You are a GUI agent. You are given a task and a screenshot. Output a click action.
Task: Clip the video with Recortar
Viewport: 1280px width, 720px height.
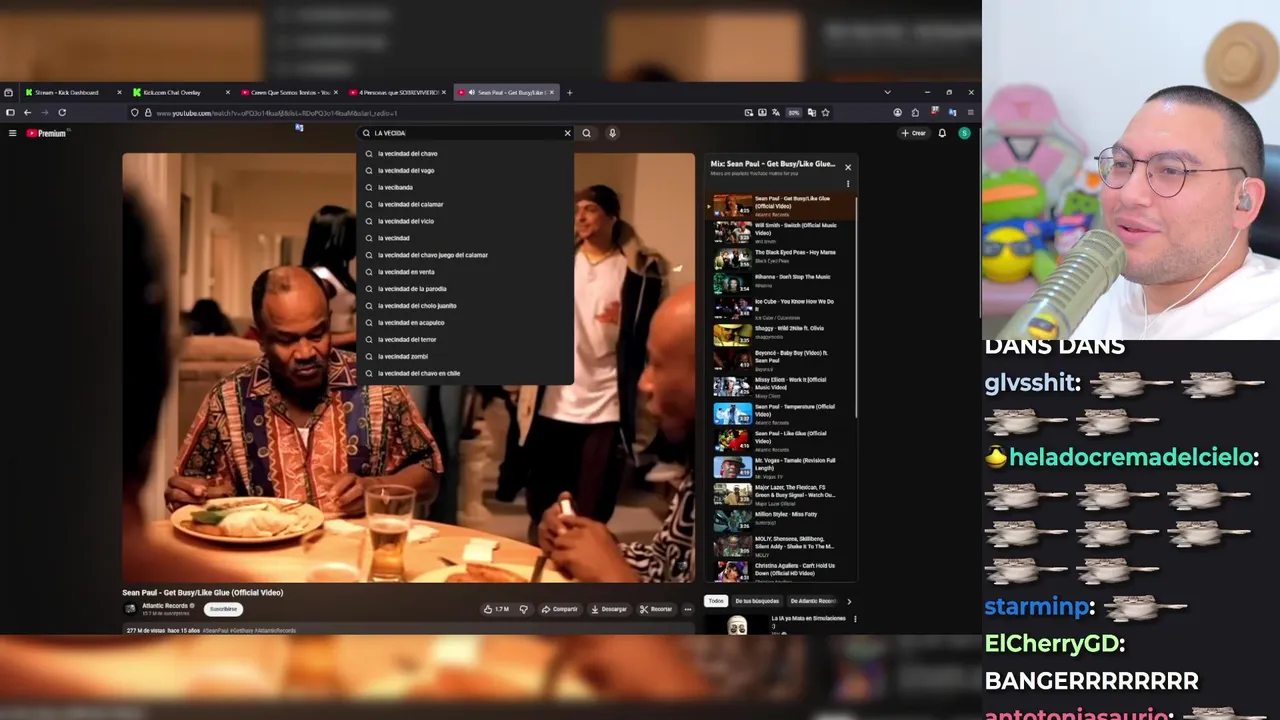pos(657,609)
